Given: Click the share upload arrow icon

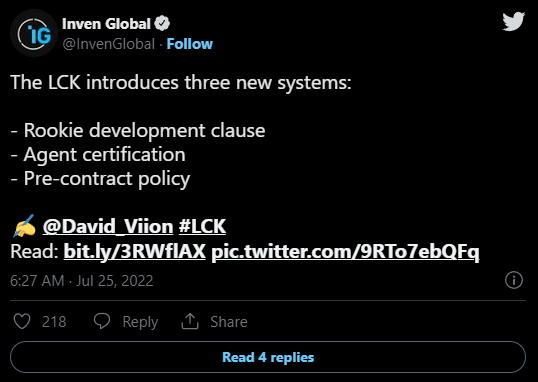Looking at the screenshot, I should pyautogui.click(x=190, y=321).
